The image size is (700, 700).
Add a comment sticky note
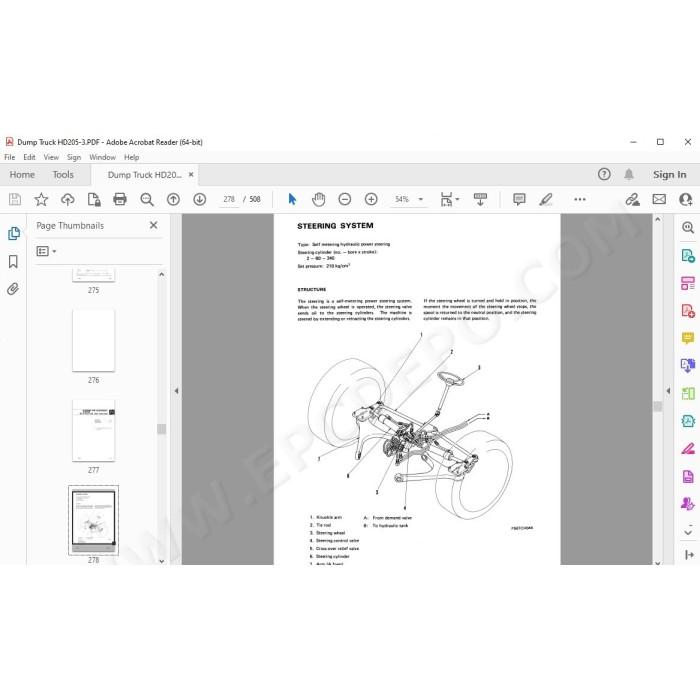tap(519, 199)
